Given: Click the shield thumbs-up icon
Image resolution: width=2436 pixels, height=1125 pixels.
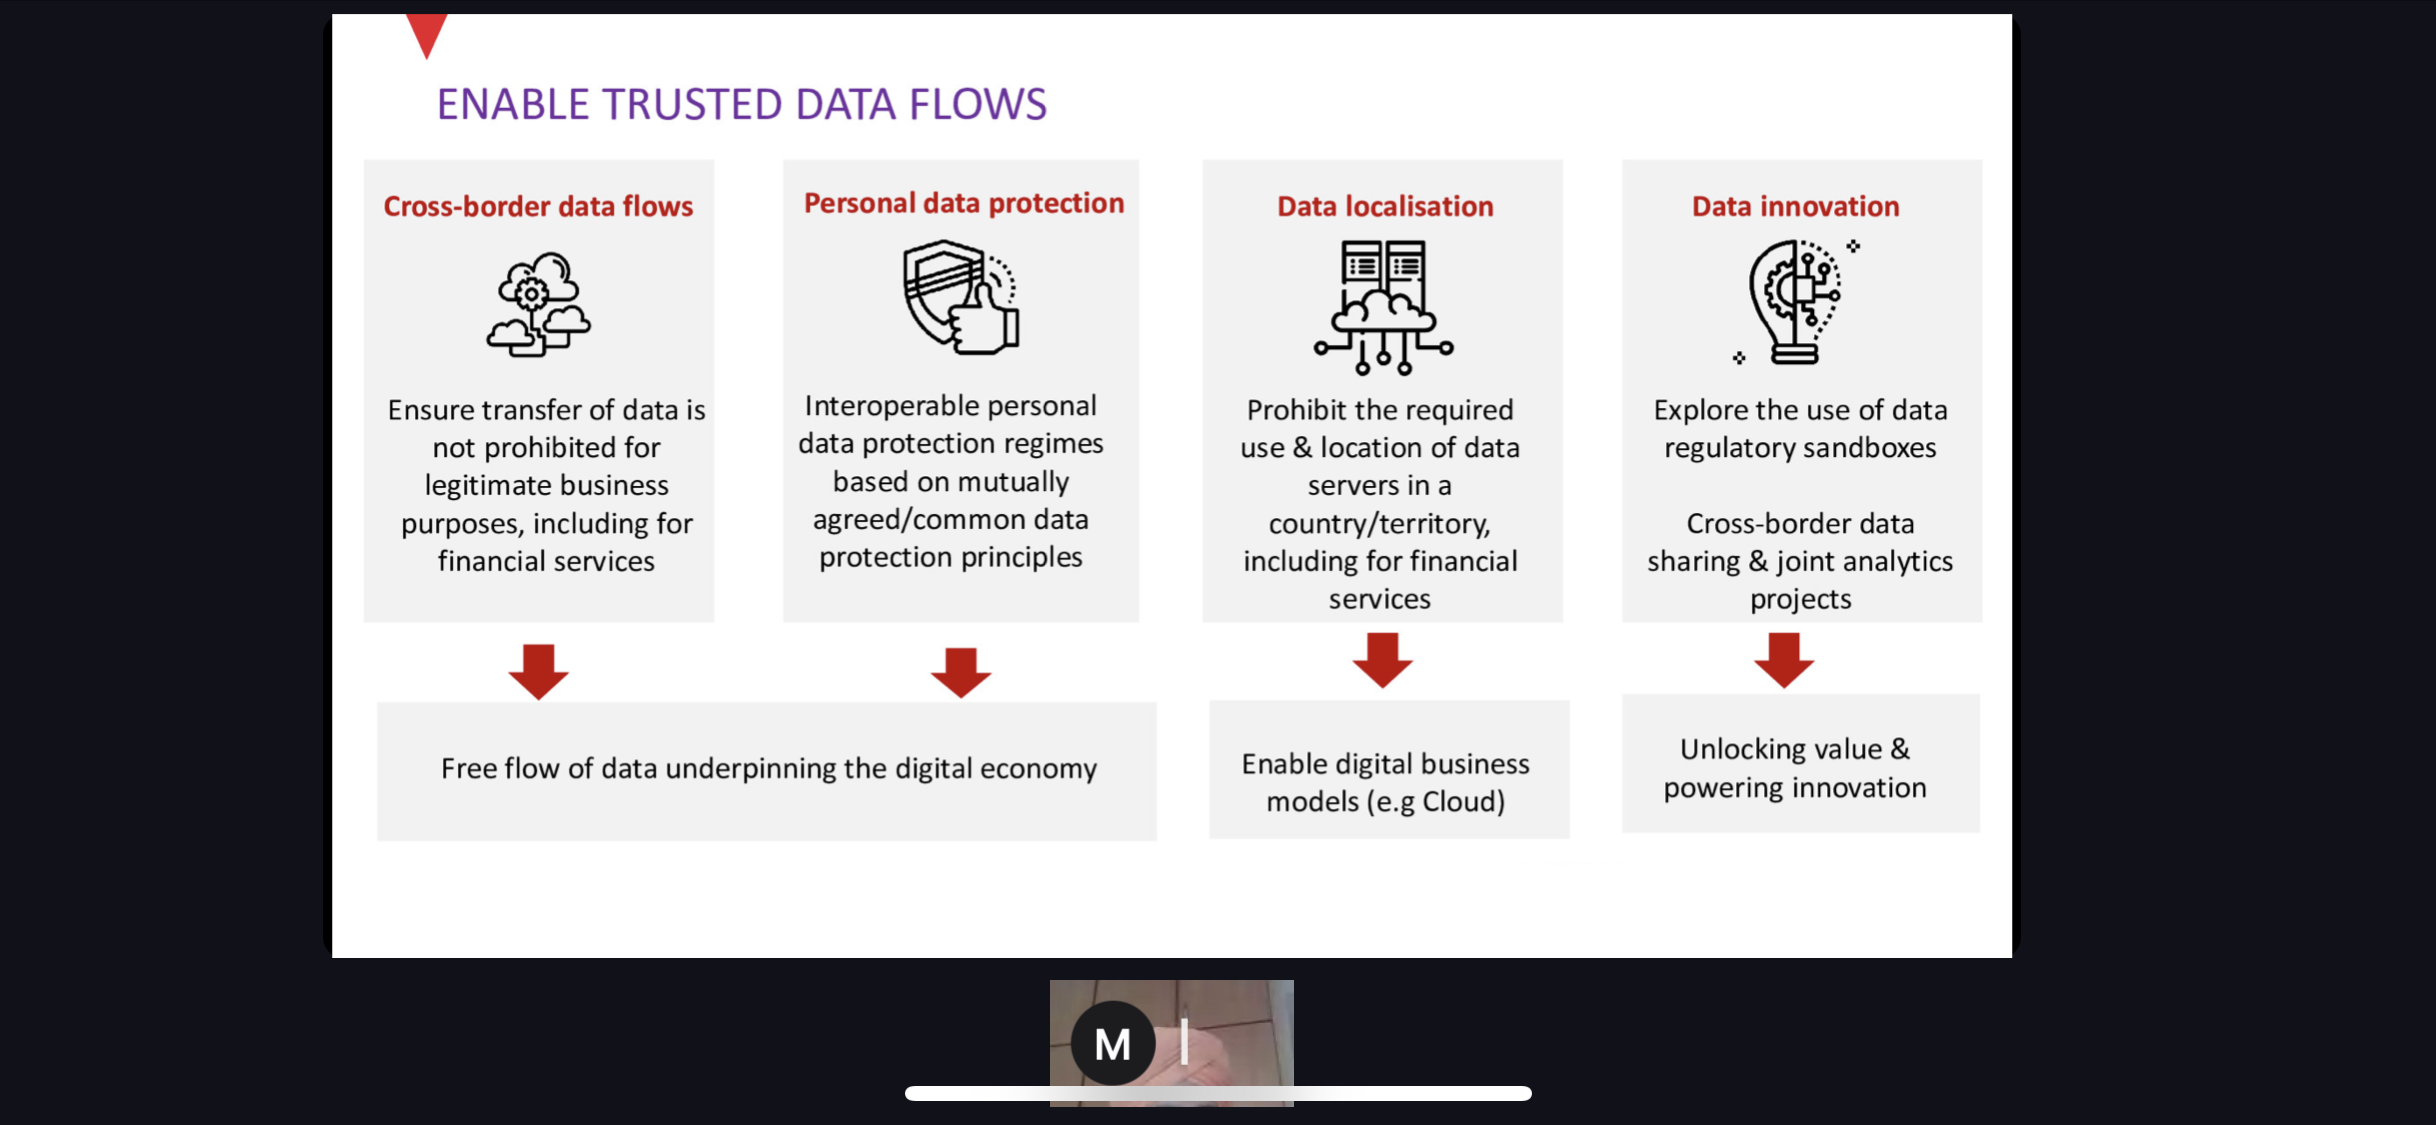Looking at the screenshot, I should click(960, 297).
